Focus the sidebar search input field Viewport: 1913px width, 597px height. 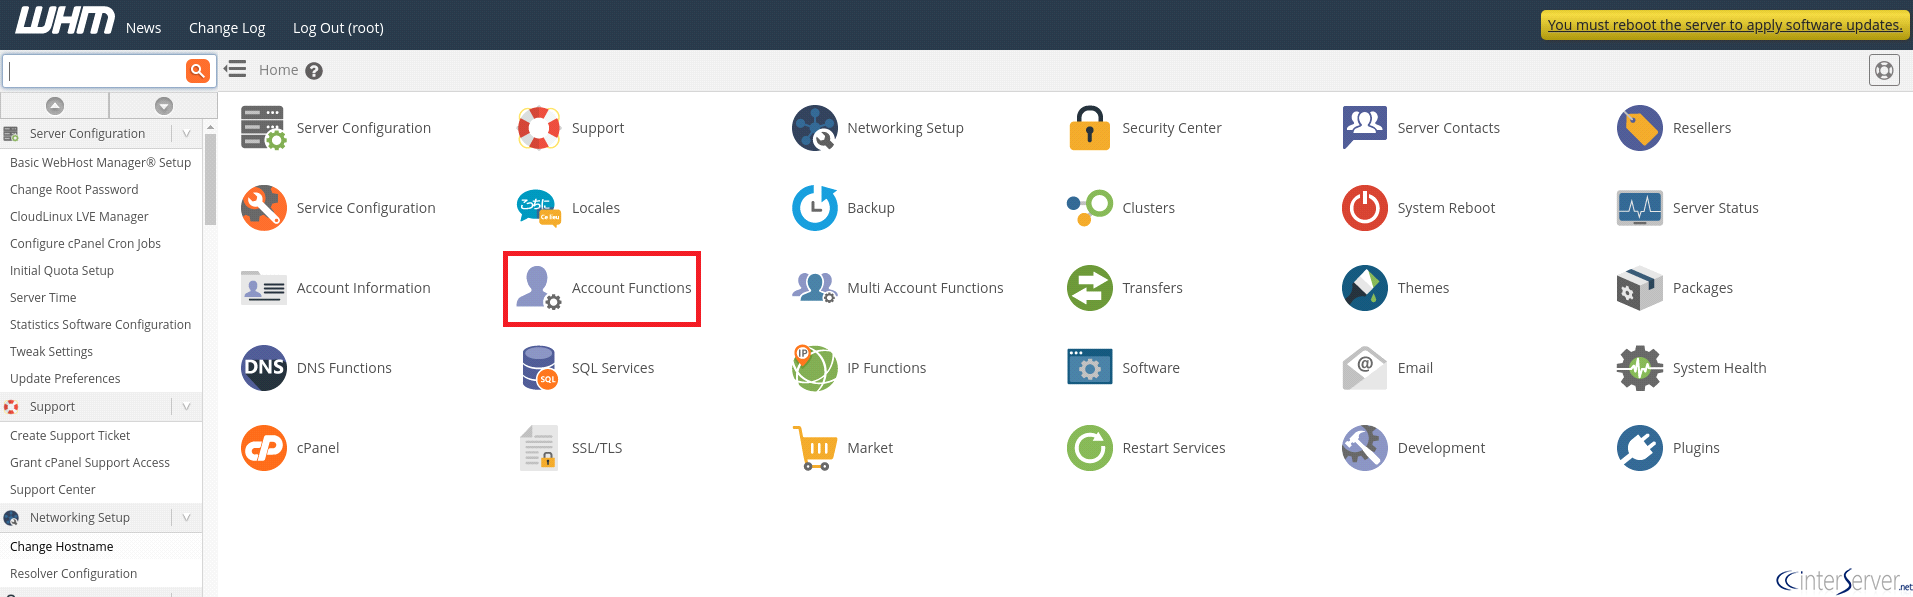tap(94, 71)
